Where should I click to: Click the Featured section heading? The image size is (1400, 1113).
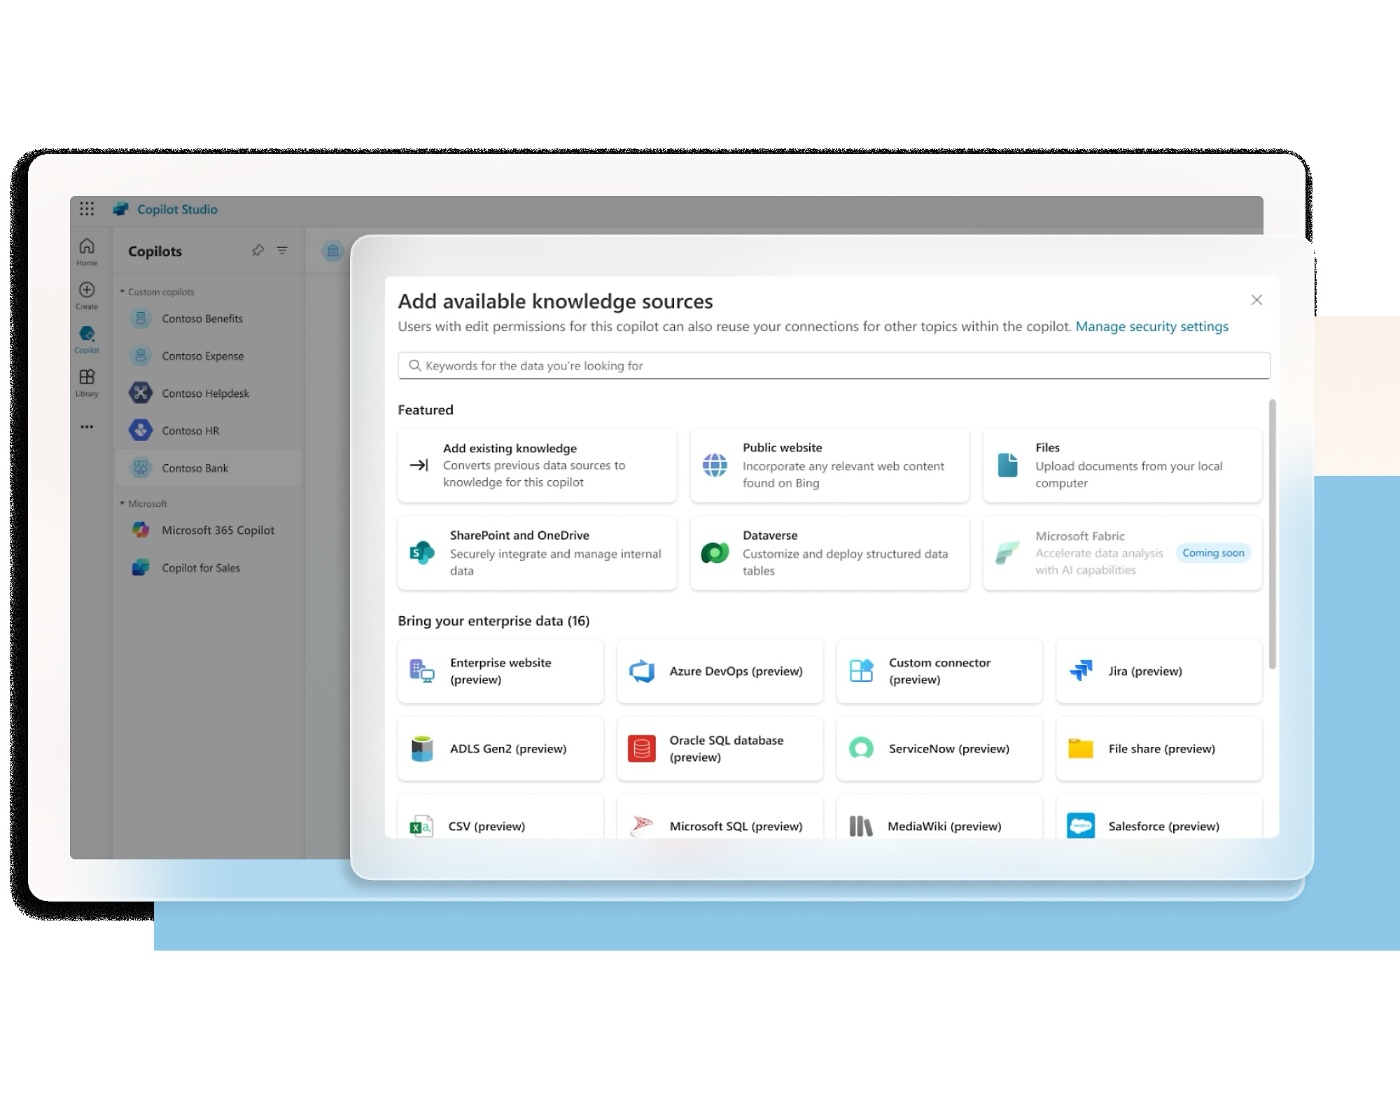point(426,410)
